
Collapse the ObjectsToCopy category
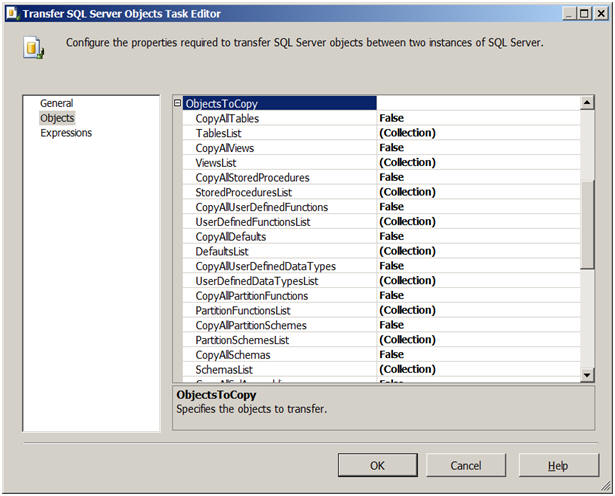(x=178, y=103)
